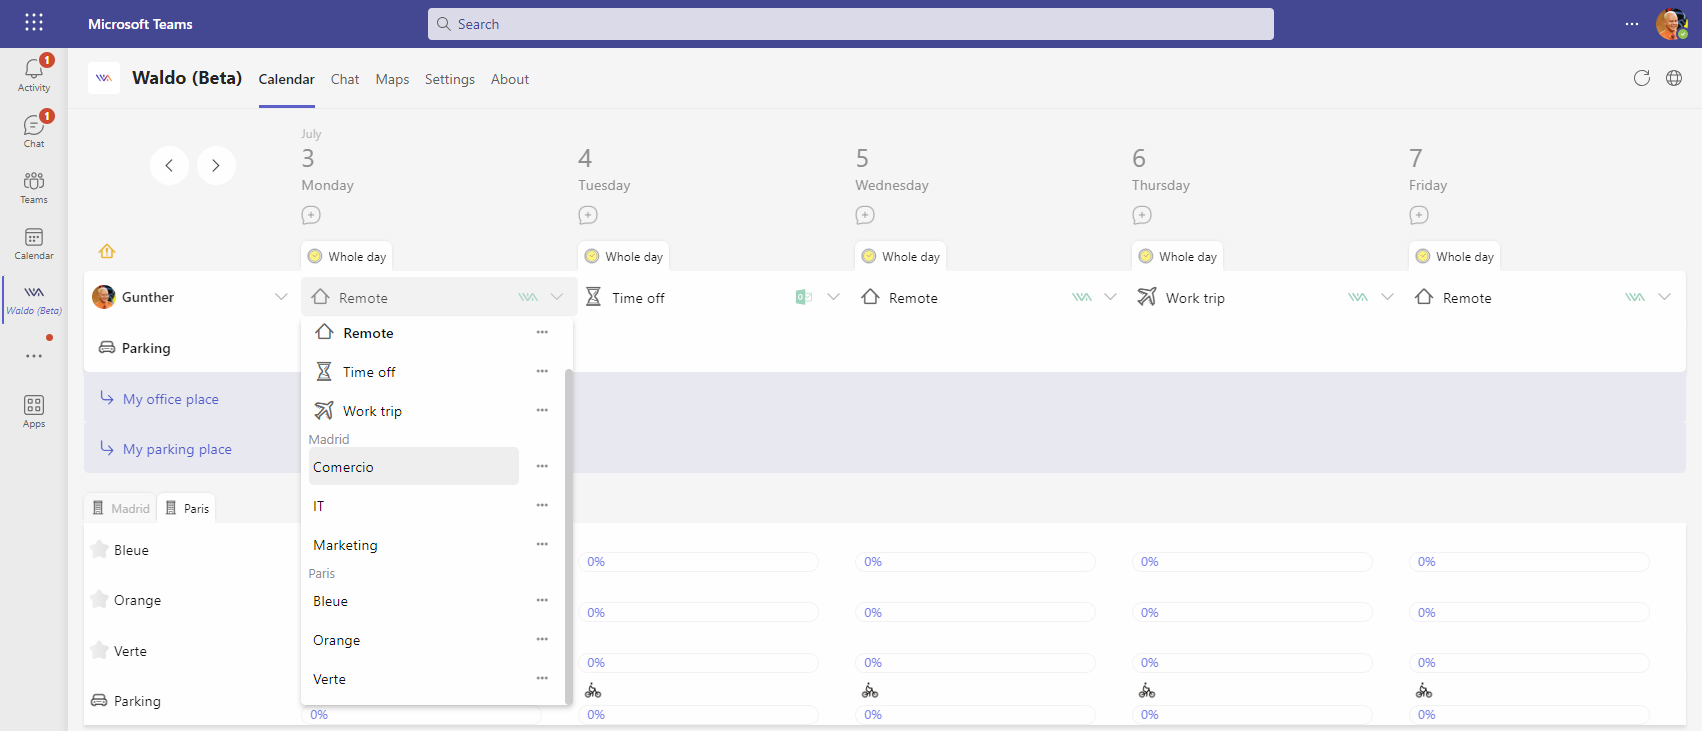1702x731 pixels.
Task: Switch to Chat tab of Waldo
Action: [x=345, y=79]
